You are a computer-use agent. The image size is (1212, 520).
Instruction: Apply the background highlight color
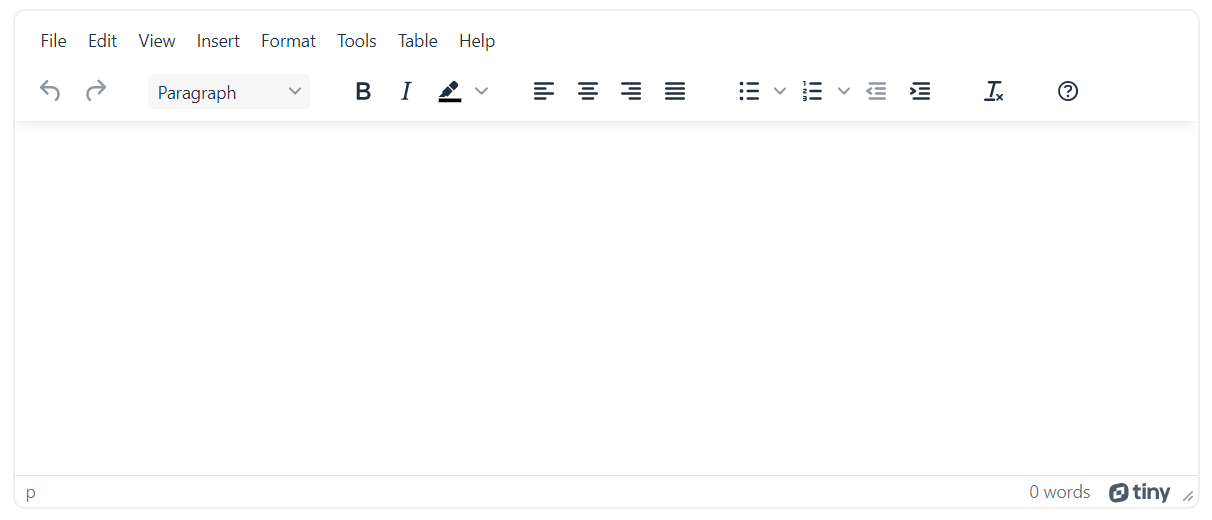[x=450, y=91]
